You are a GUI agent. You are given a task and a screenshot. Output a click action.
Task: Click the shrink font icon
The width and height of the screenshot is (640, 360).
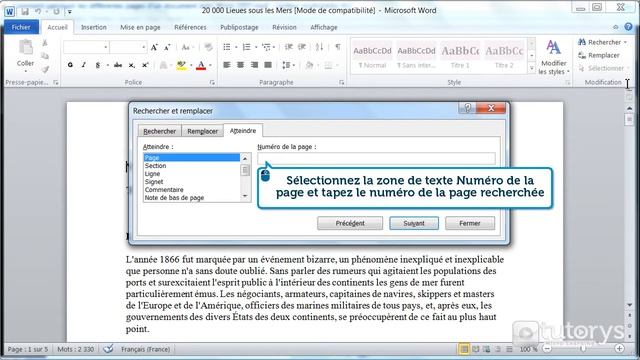pos(167,47)
